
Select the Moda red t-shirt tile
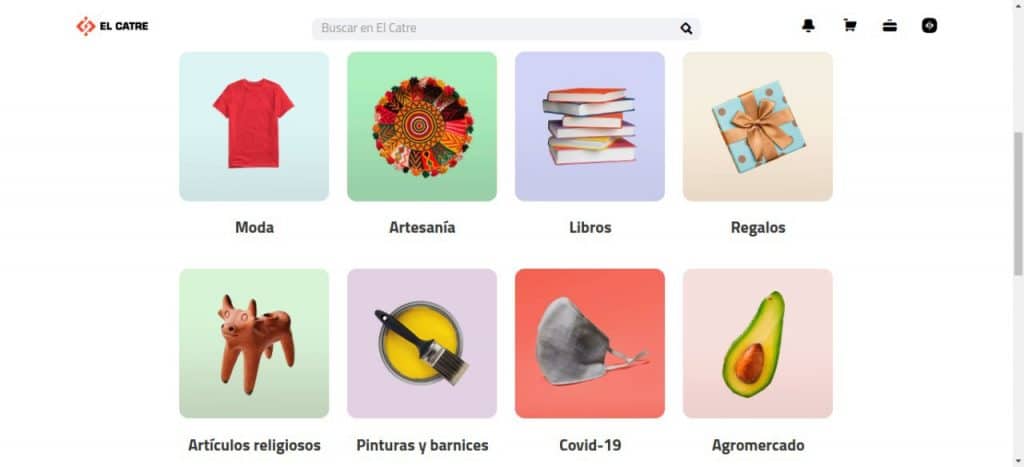click(254, 127)
